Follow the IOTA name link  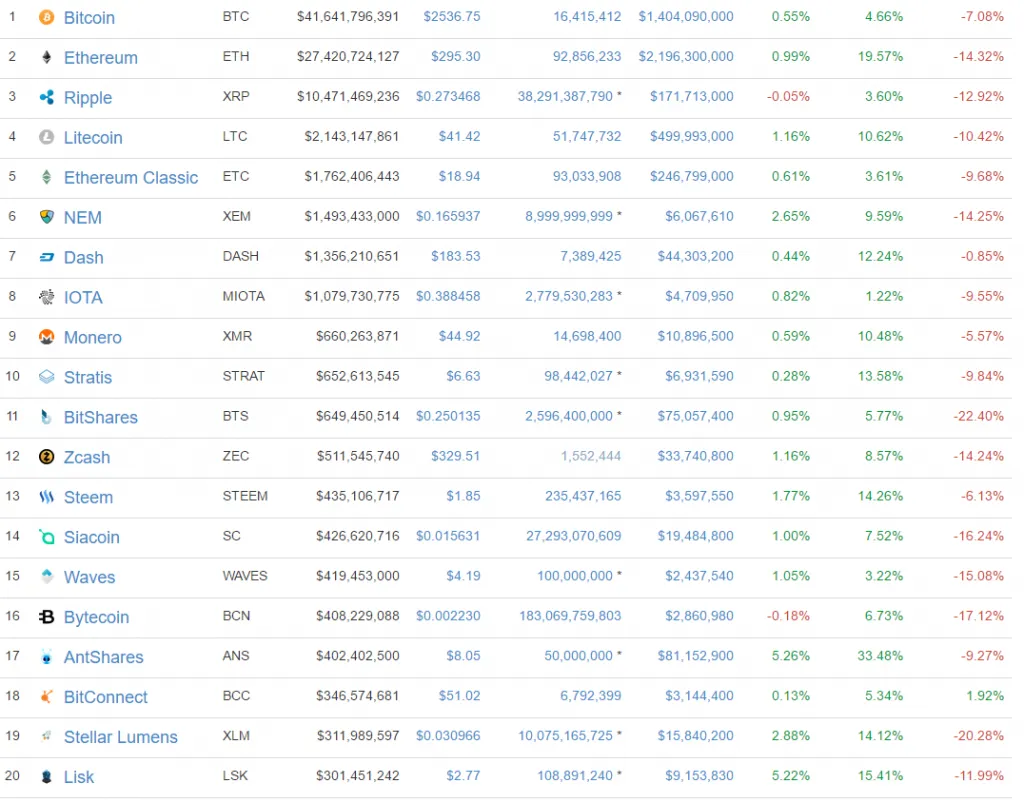[x=83, y=298]
